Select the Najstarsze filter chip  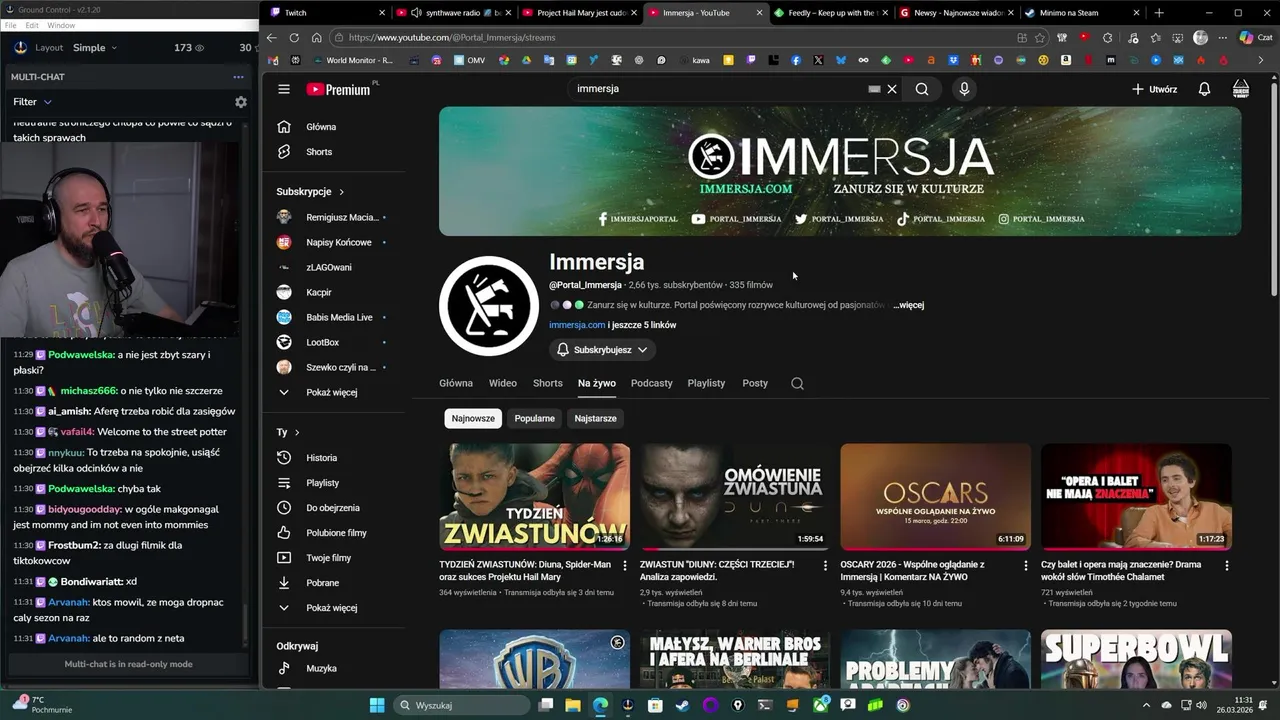595,418
